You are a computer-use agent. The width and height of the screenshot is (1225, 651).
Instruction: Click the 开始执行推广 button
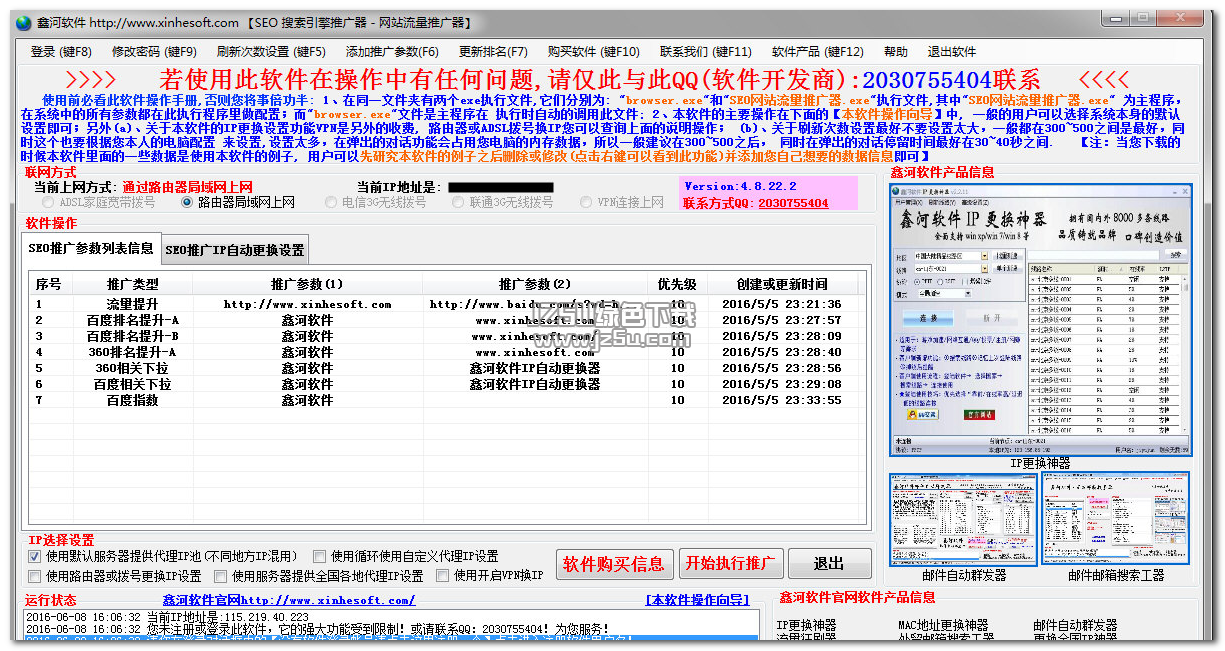point(731,564)
